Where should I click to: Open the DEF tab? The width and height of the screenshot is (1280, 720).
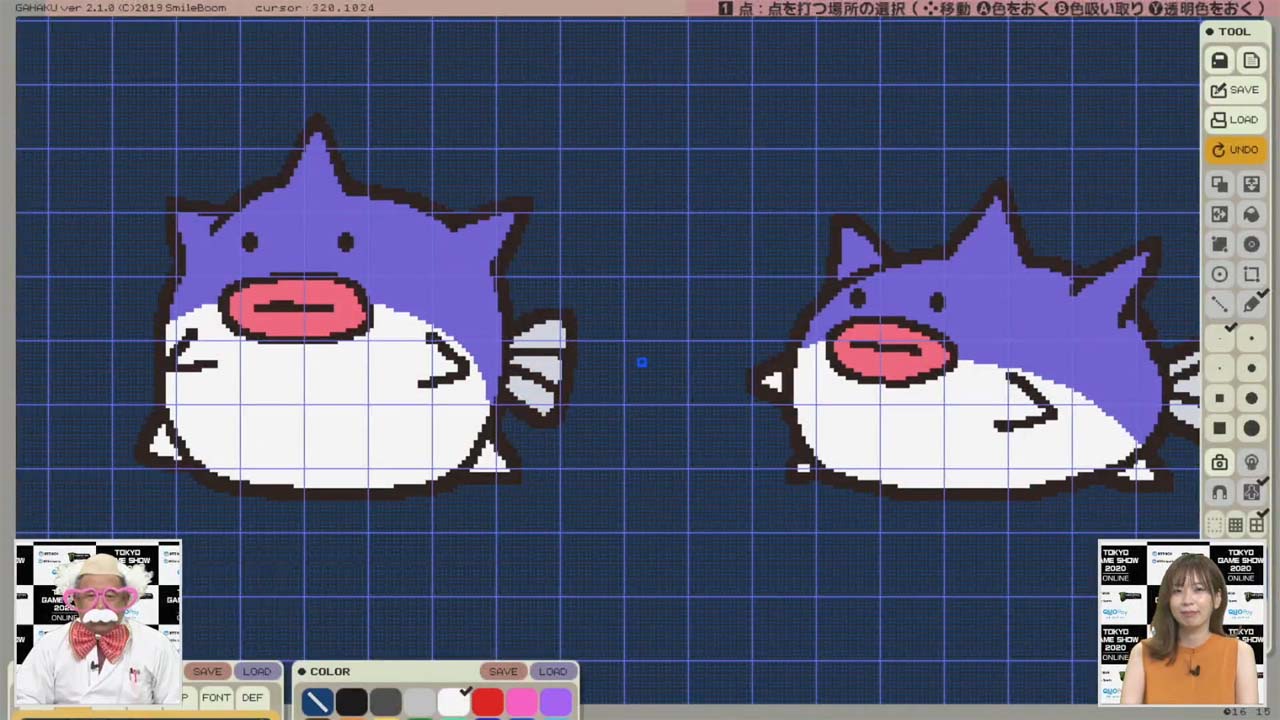(x=252, y=697)
